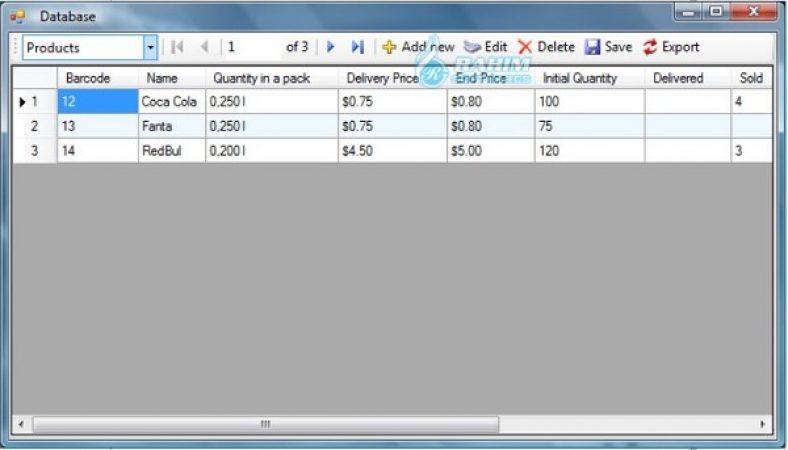The width and height of the screenshot is (788, 450).
Task: Select the barcode cell '13'
Action: click(x=97, y=126)
